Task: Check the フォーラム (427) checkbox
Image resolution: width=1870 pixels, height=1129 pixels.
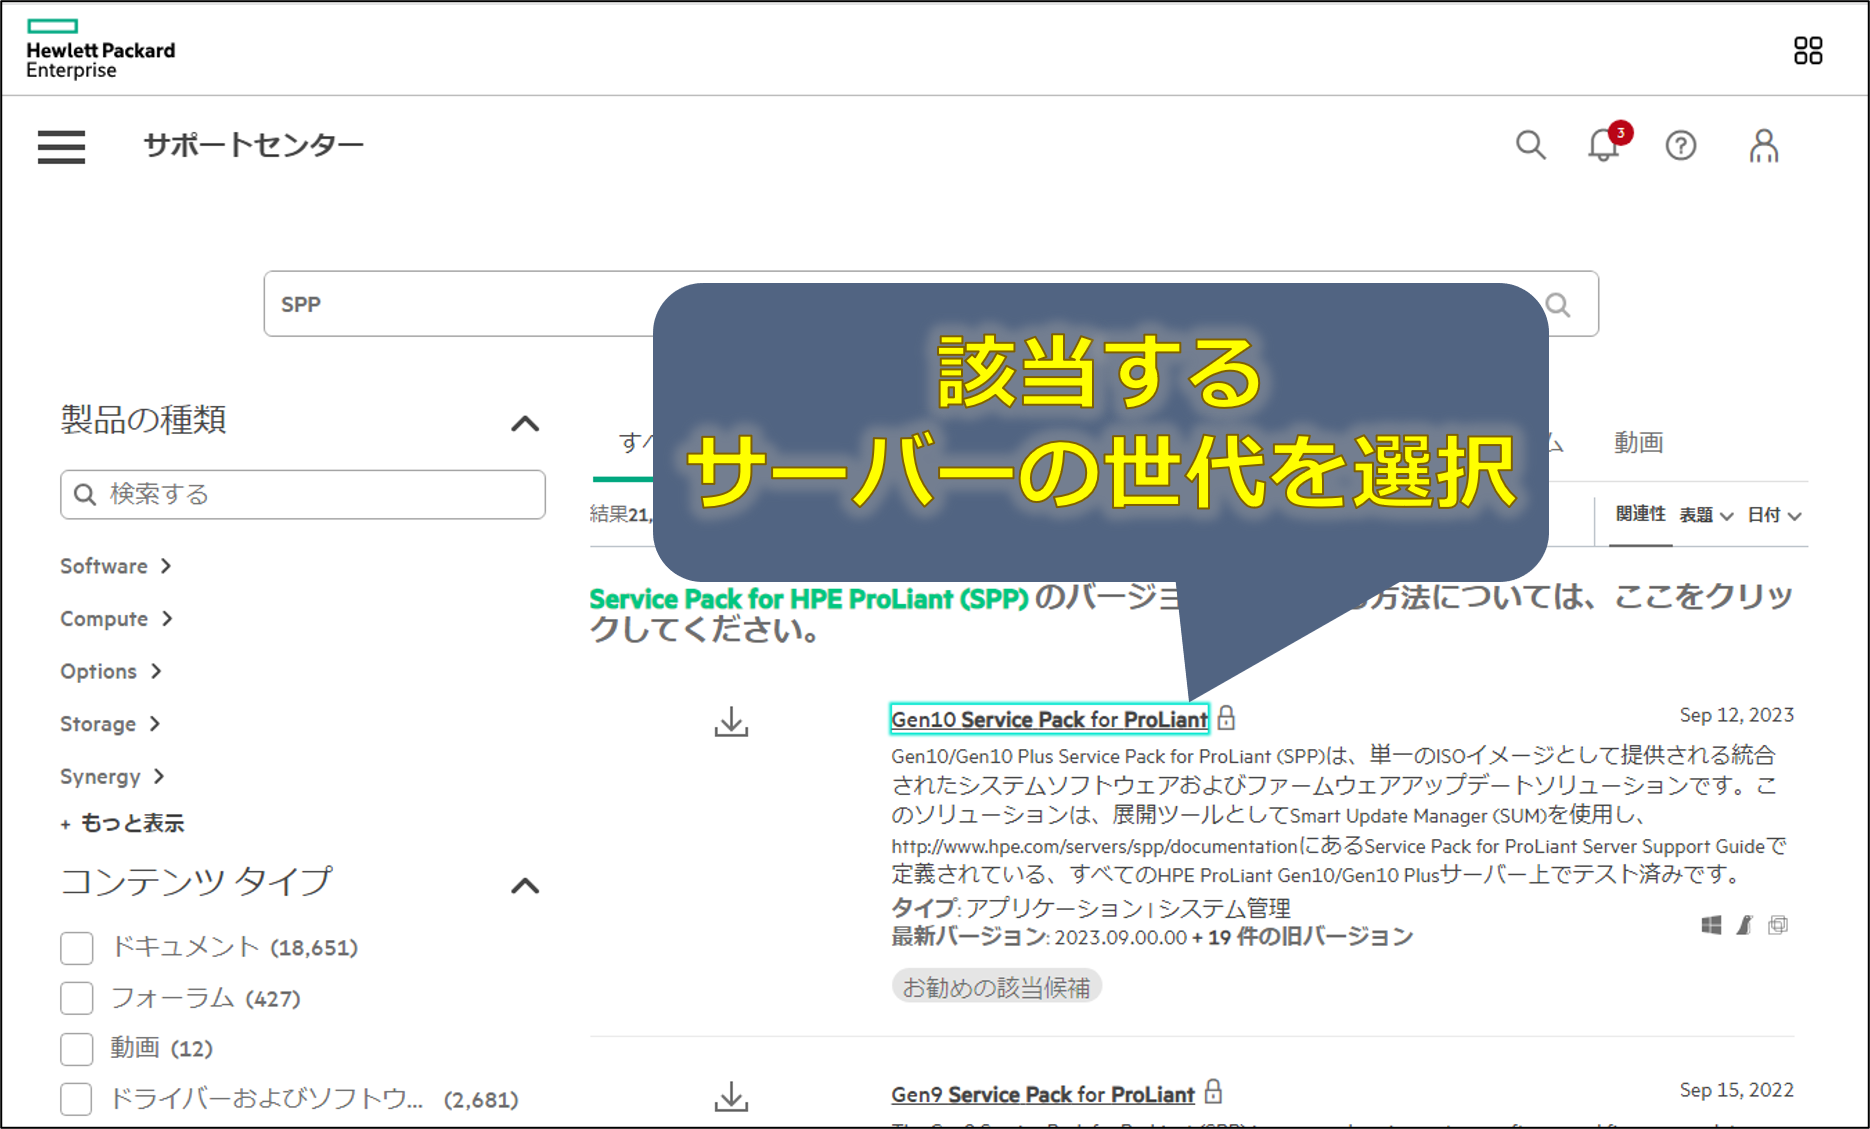Action: 77,998
